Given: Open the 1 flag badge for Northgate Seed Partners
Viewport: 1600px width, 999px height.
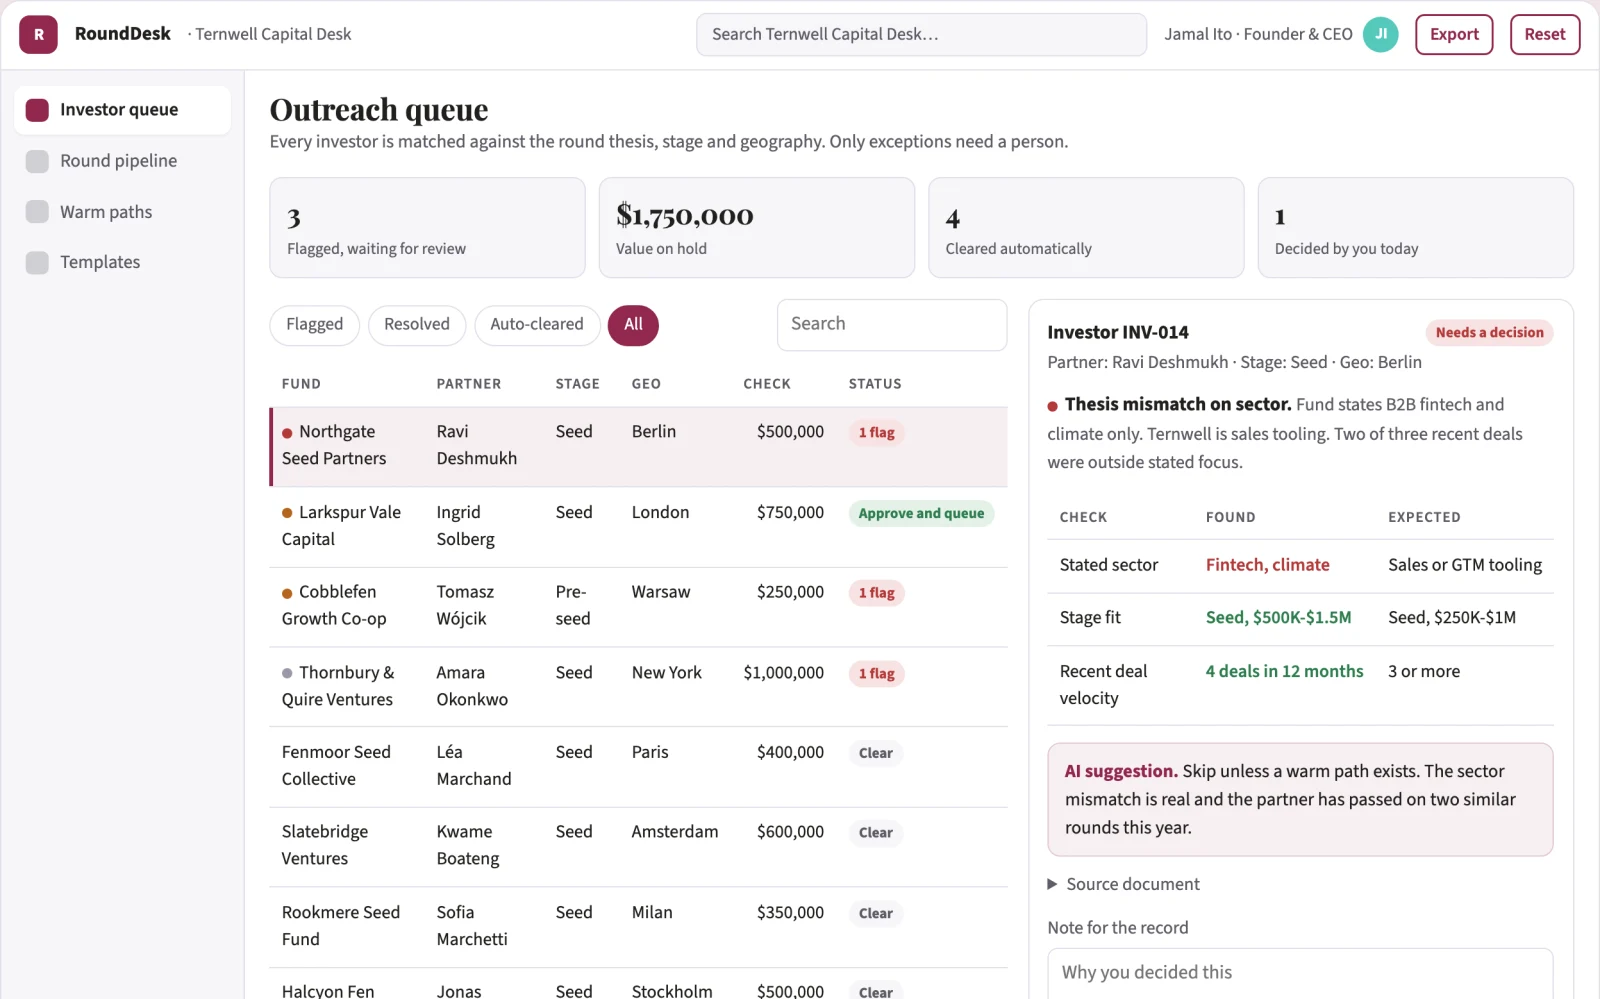Looking at the screenshot, I should pyautogui.click(x=877, y=433).
